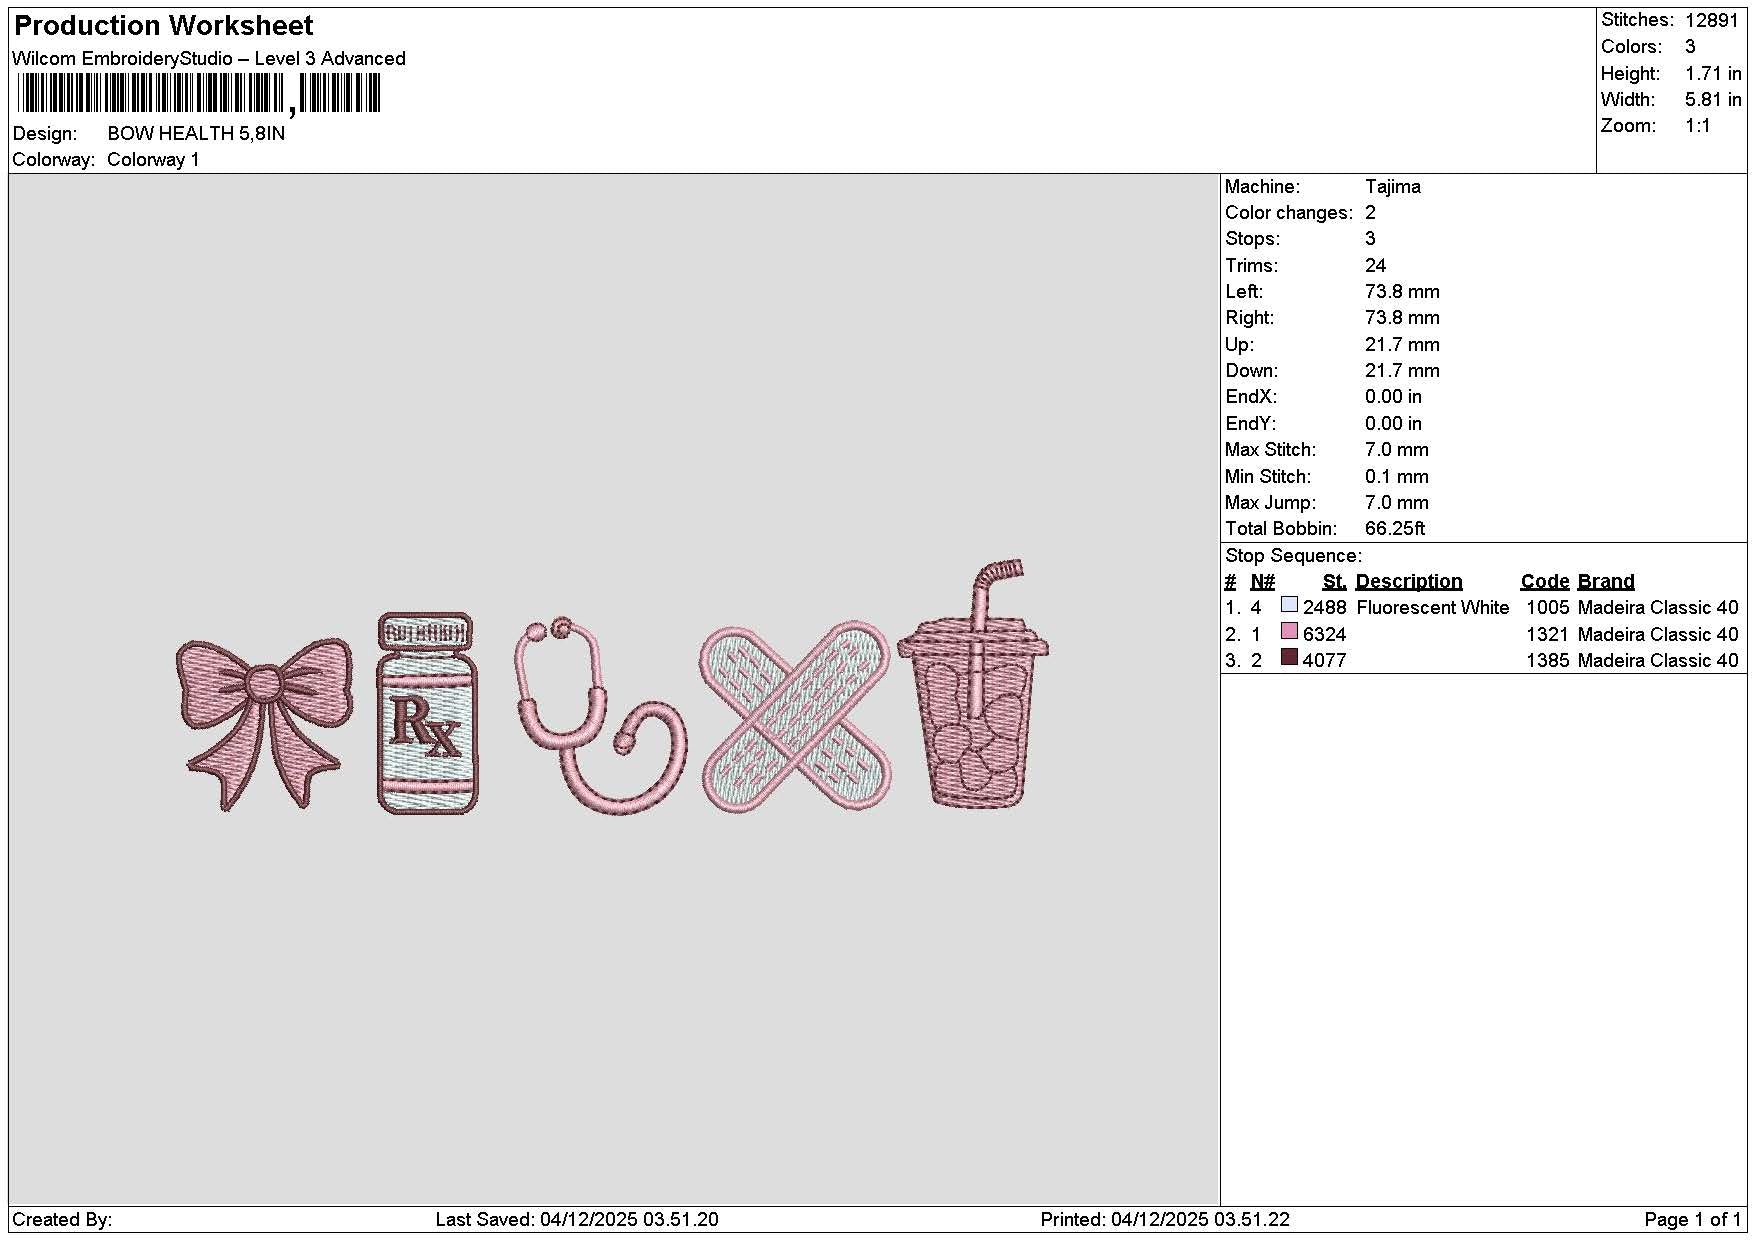
Task: Click the 'Code' column header
Action: click(1545, 582)
